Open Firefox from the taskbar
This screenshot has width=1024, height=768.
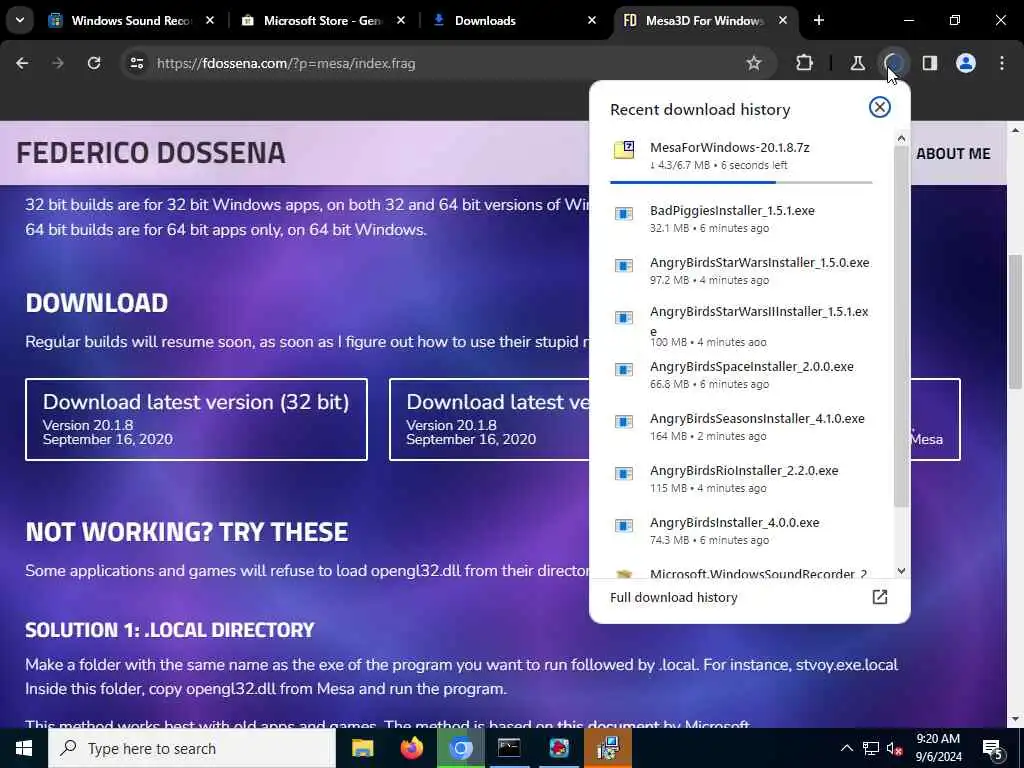411,748
